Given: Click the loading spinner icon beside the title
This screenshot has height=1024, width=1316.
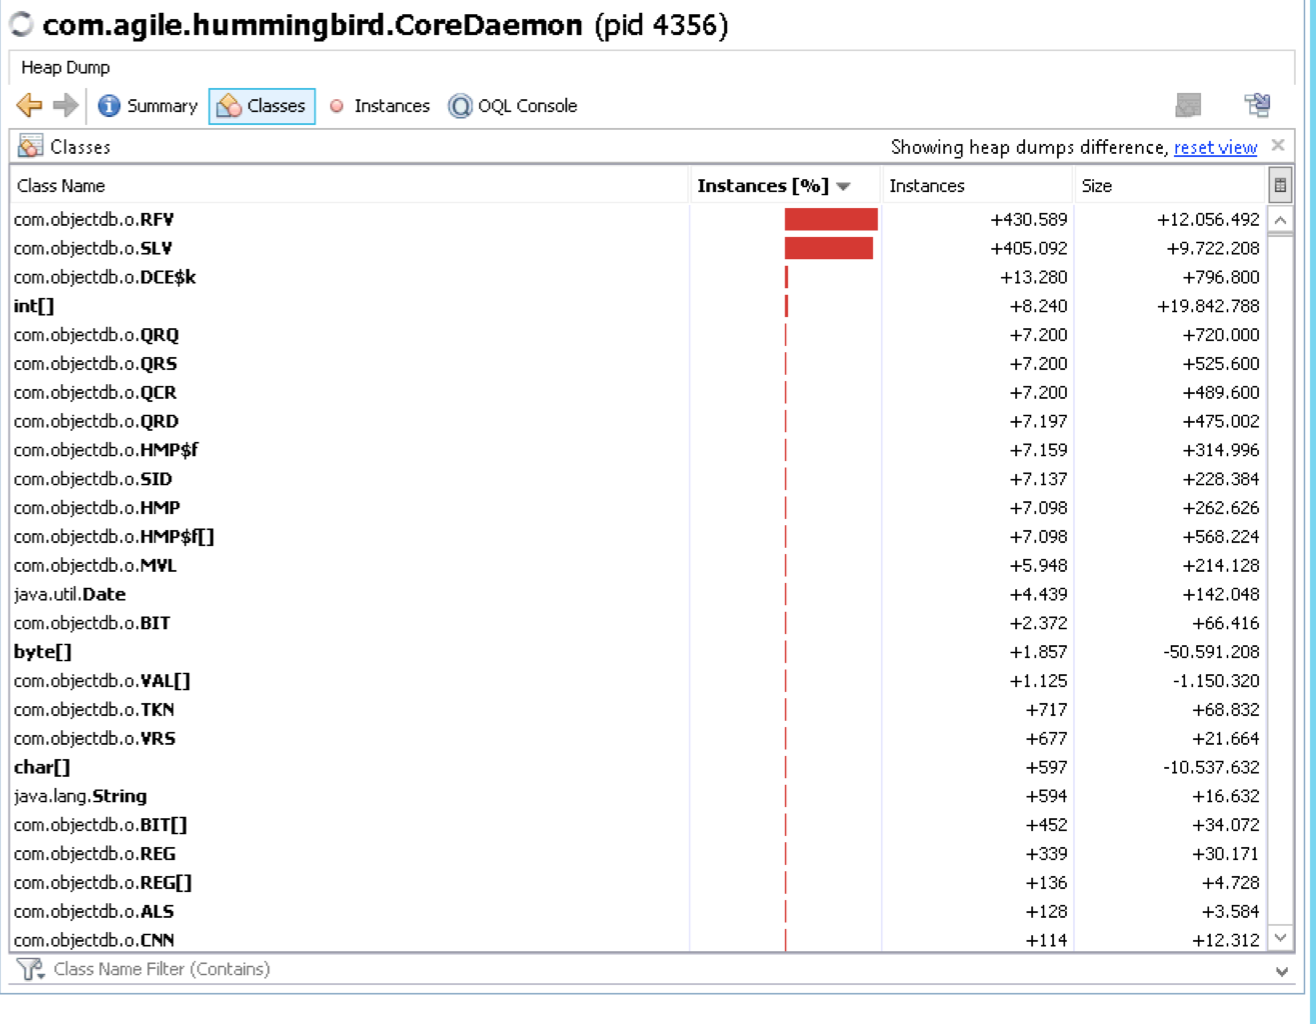Looking at the screenshot, I should coord(21,25).
